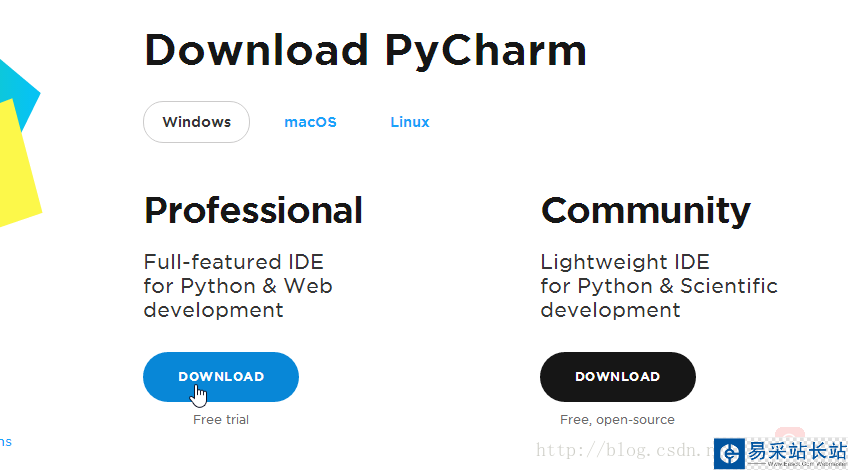This screenshot has width=848, height=470.
Task: Click 'Free, open-source' caption text
Action: 617,420
